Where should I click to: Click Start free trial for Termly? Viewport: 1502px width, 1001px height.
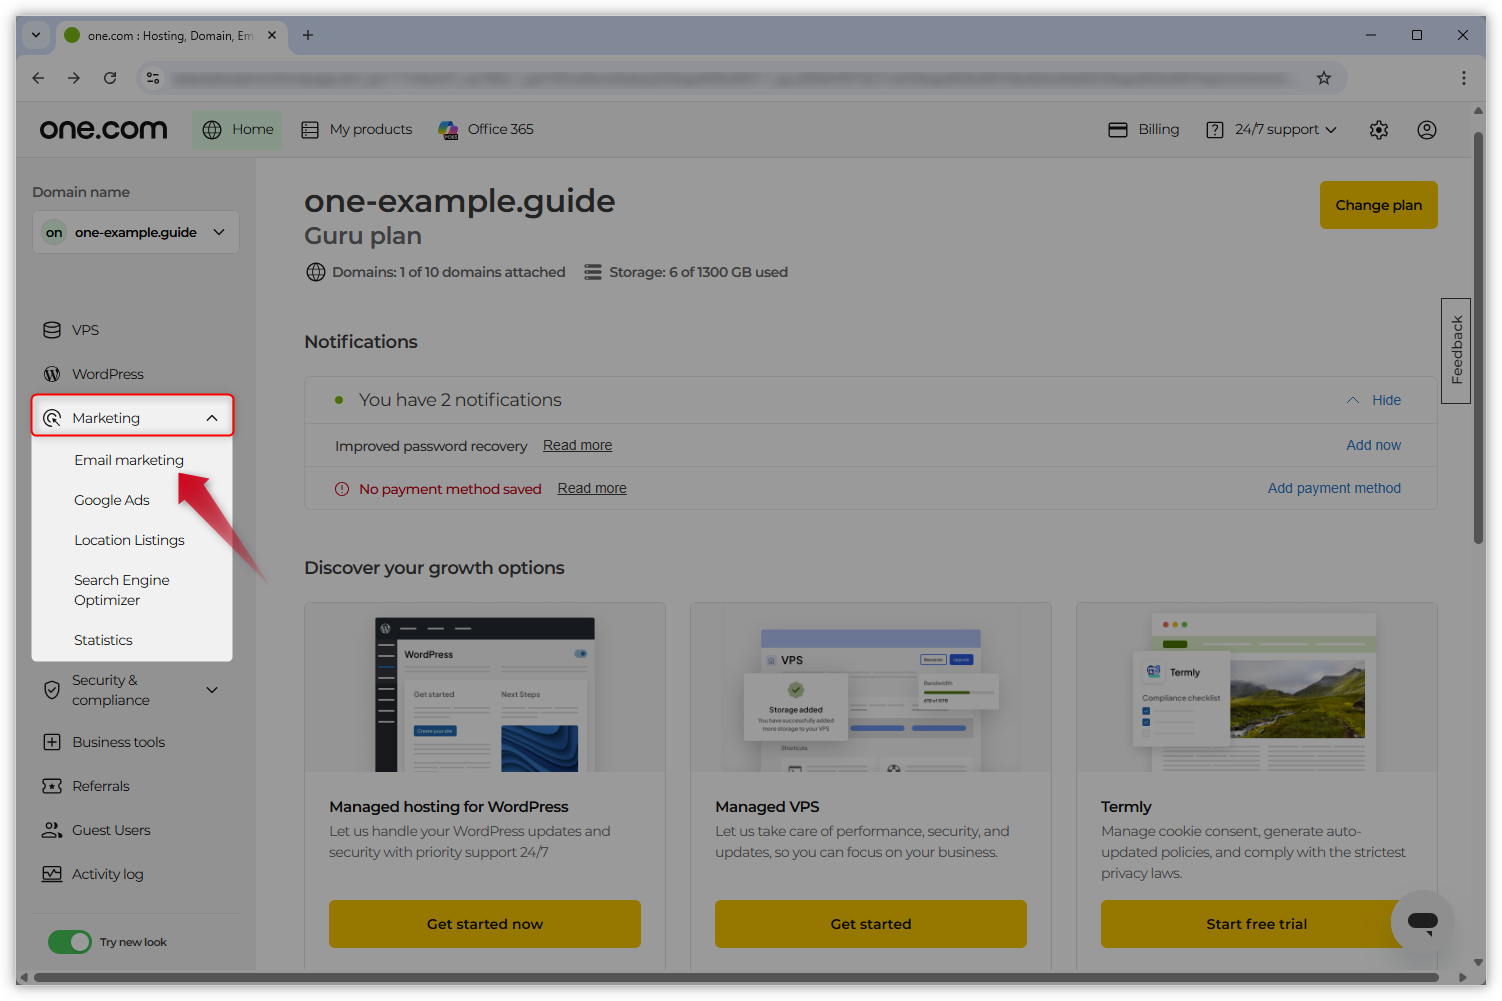point(1257,924)
